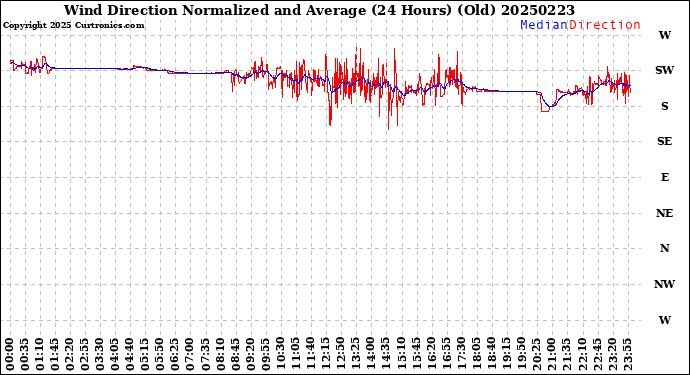Click the "11:05" time axis label

(x=296, y=354)
